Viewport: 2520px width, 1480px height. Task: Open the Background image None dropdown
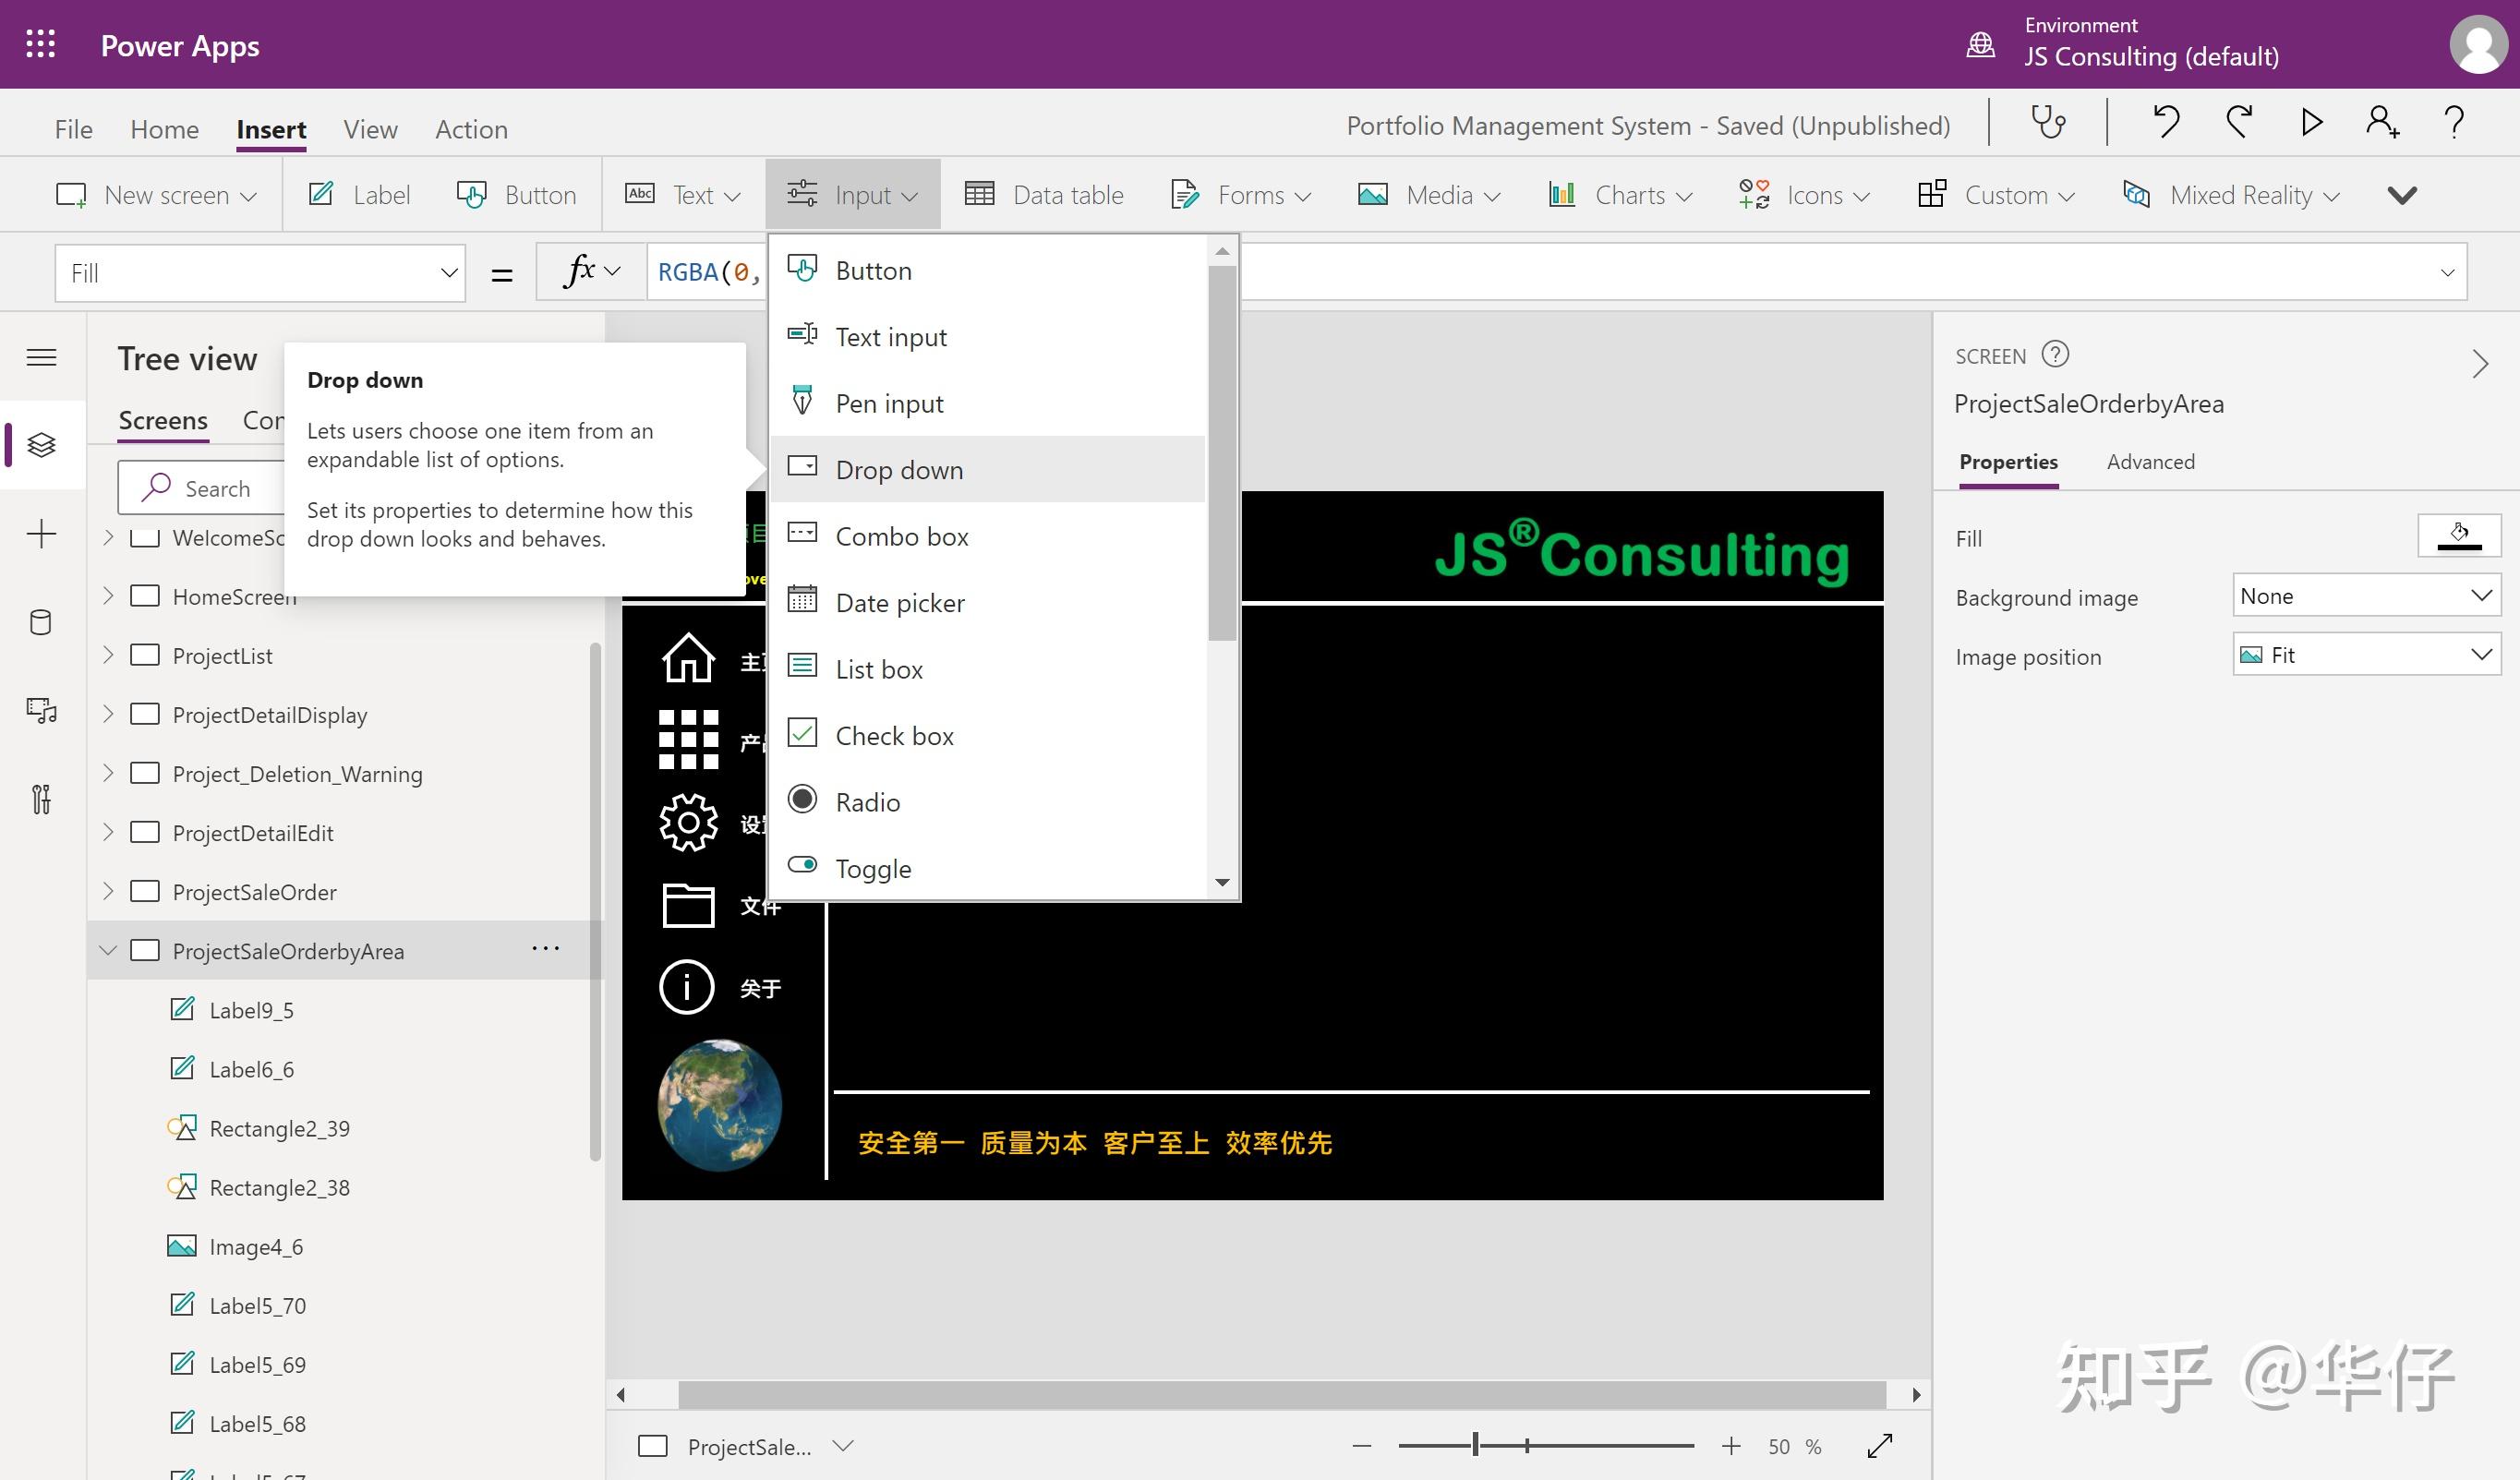[2365, 596]
